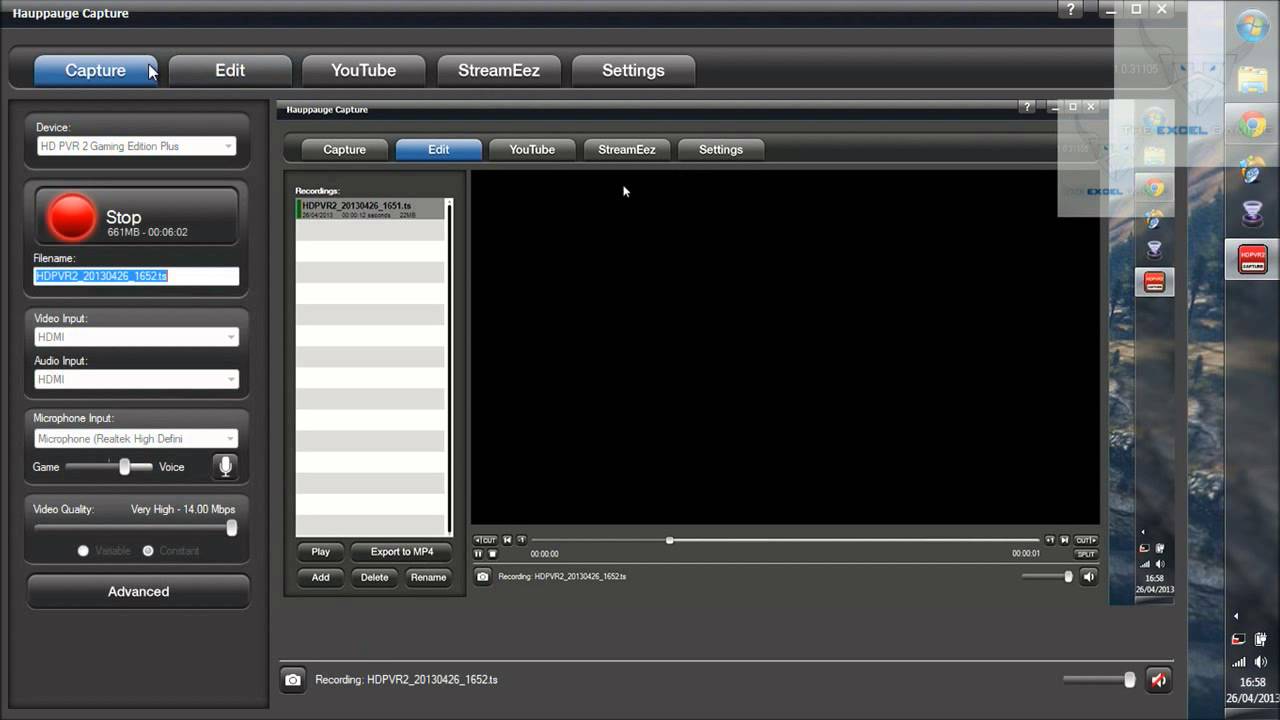Image resolution: width=1280 pixels, height=720 pixels.
Task: Jump to next marker in inner player
Action: (1065, 540)
